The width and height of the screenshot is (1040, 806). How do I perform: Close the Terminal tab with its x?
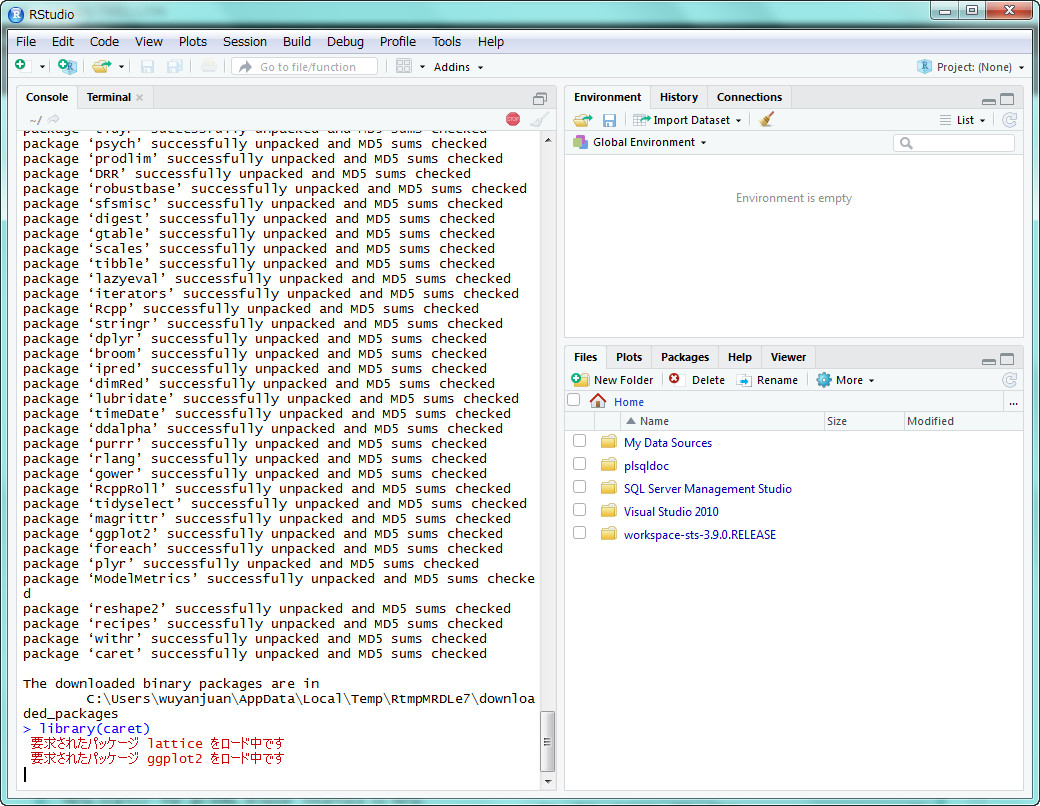click(139, 98)
